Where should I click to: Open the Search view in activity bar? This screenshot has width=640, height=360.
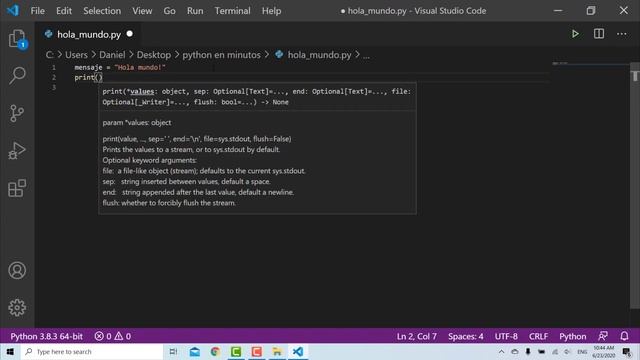17,76
